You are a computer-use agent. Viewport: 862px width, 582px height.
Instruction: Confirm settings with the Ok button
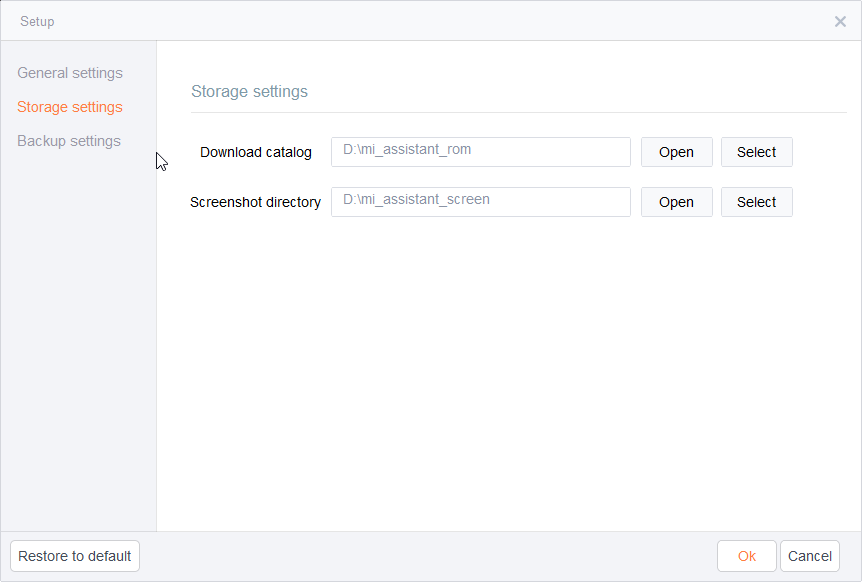point(747,556)
